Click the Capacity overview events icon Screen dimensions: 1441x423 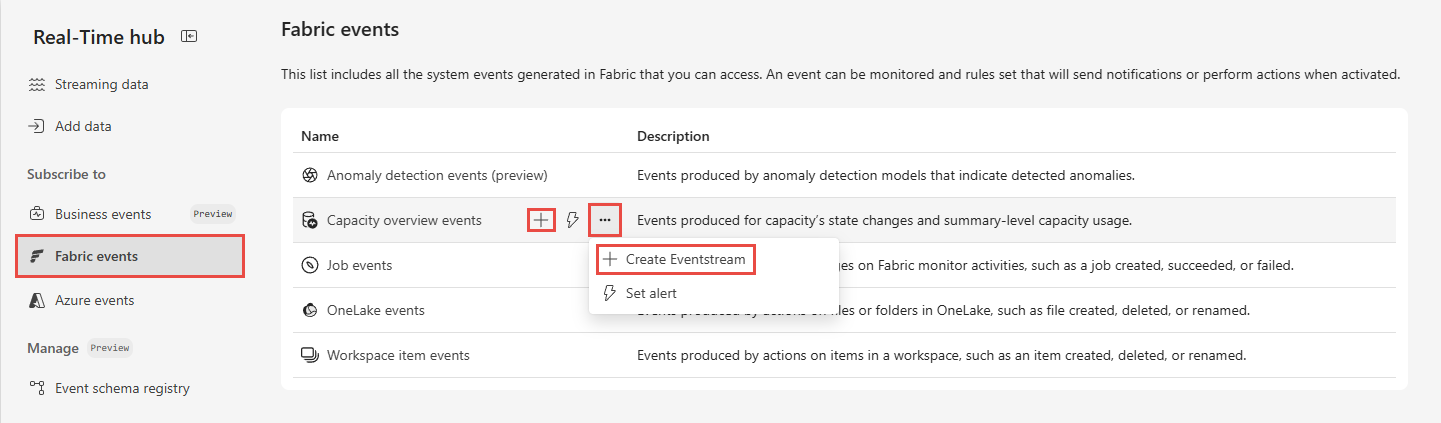click(x=310, y=220)
